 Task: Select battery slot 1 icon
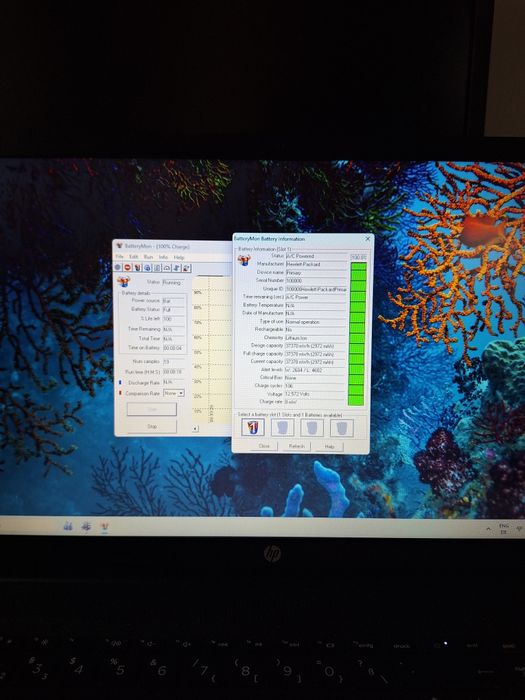[x=253, y=428]
